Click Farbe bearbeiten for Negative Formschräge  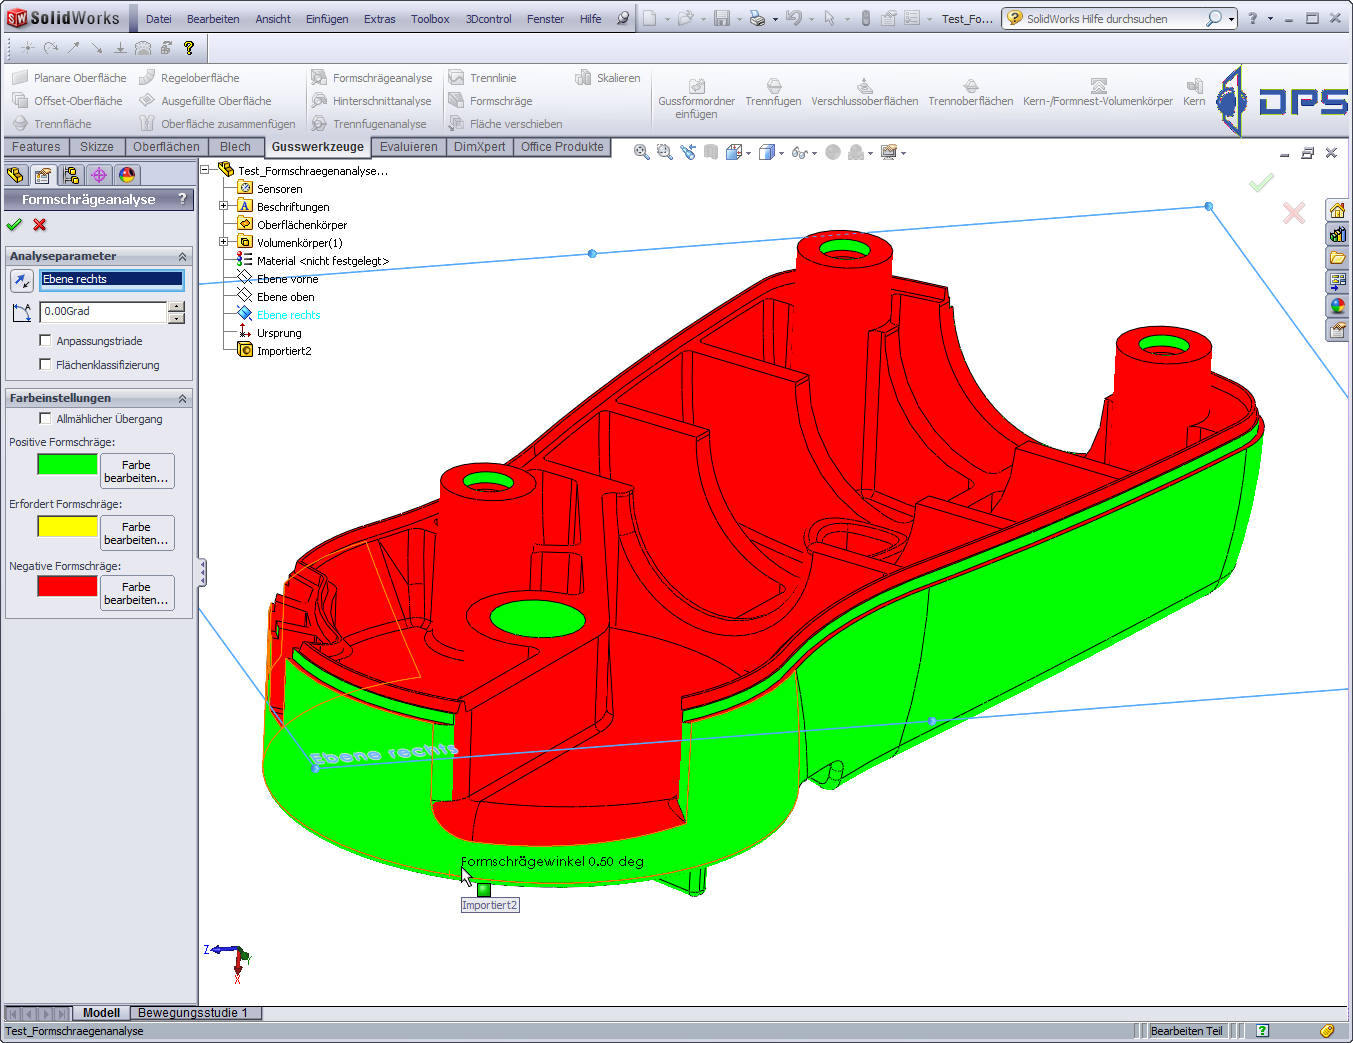point(137,593)
